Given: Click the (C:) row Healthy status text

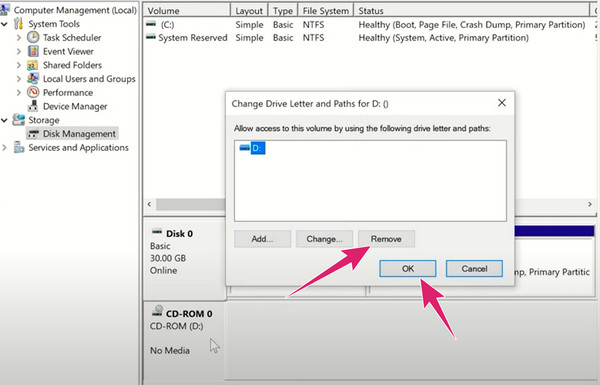Looking at the screenshot, I should coord(472,24).
